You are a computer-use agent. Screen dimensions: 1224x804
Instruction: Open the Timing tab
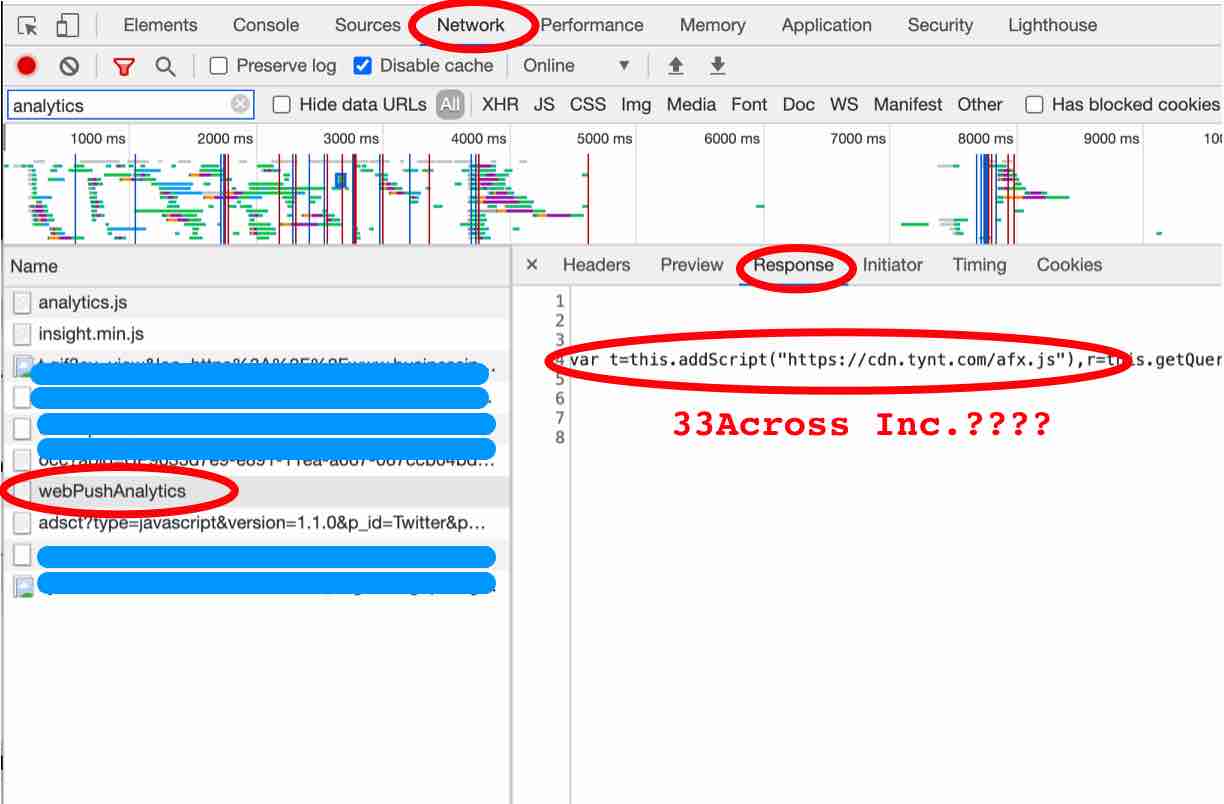coord(980,265)
